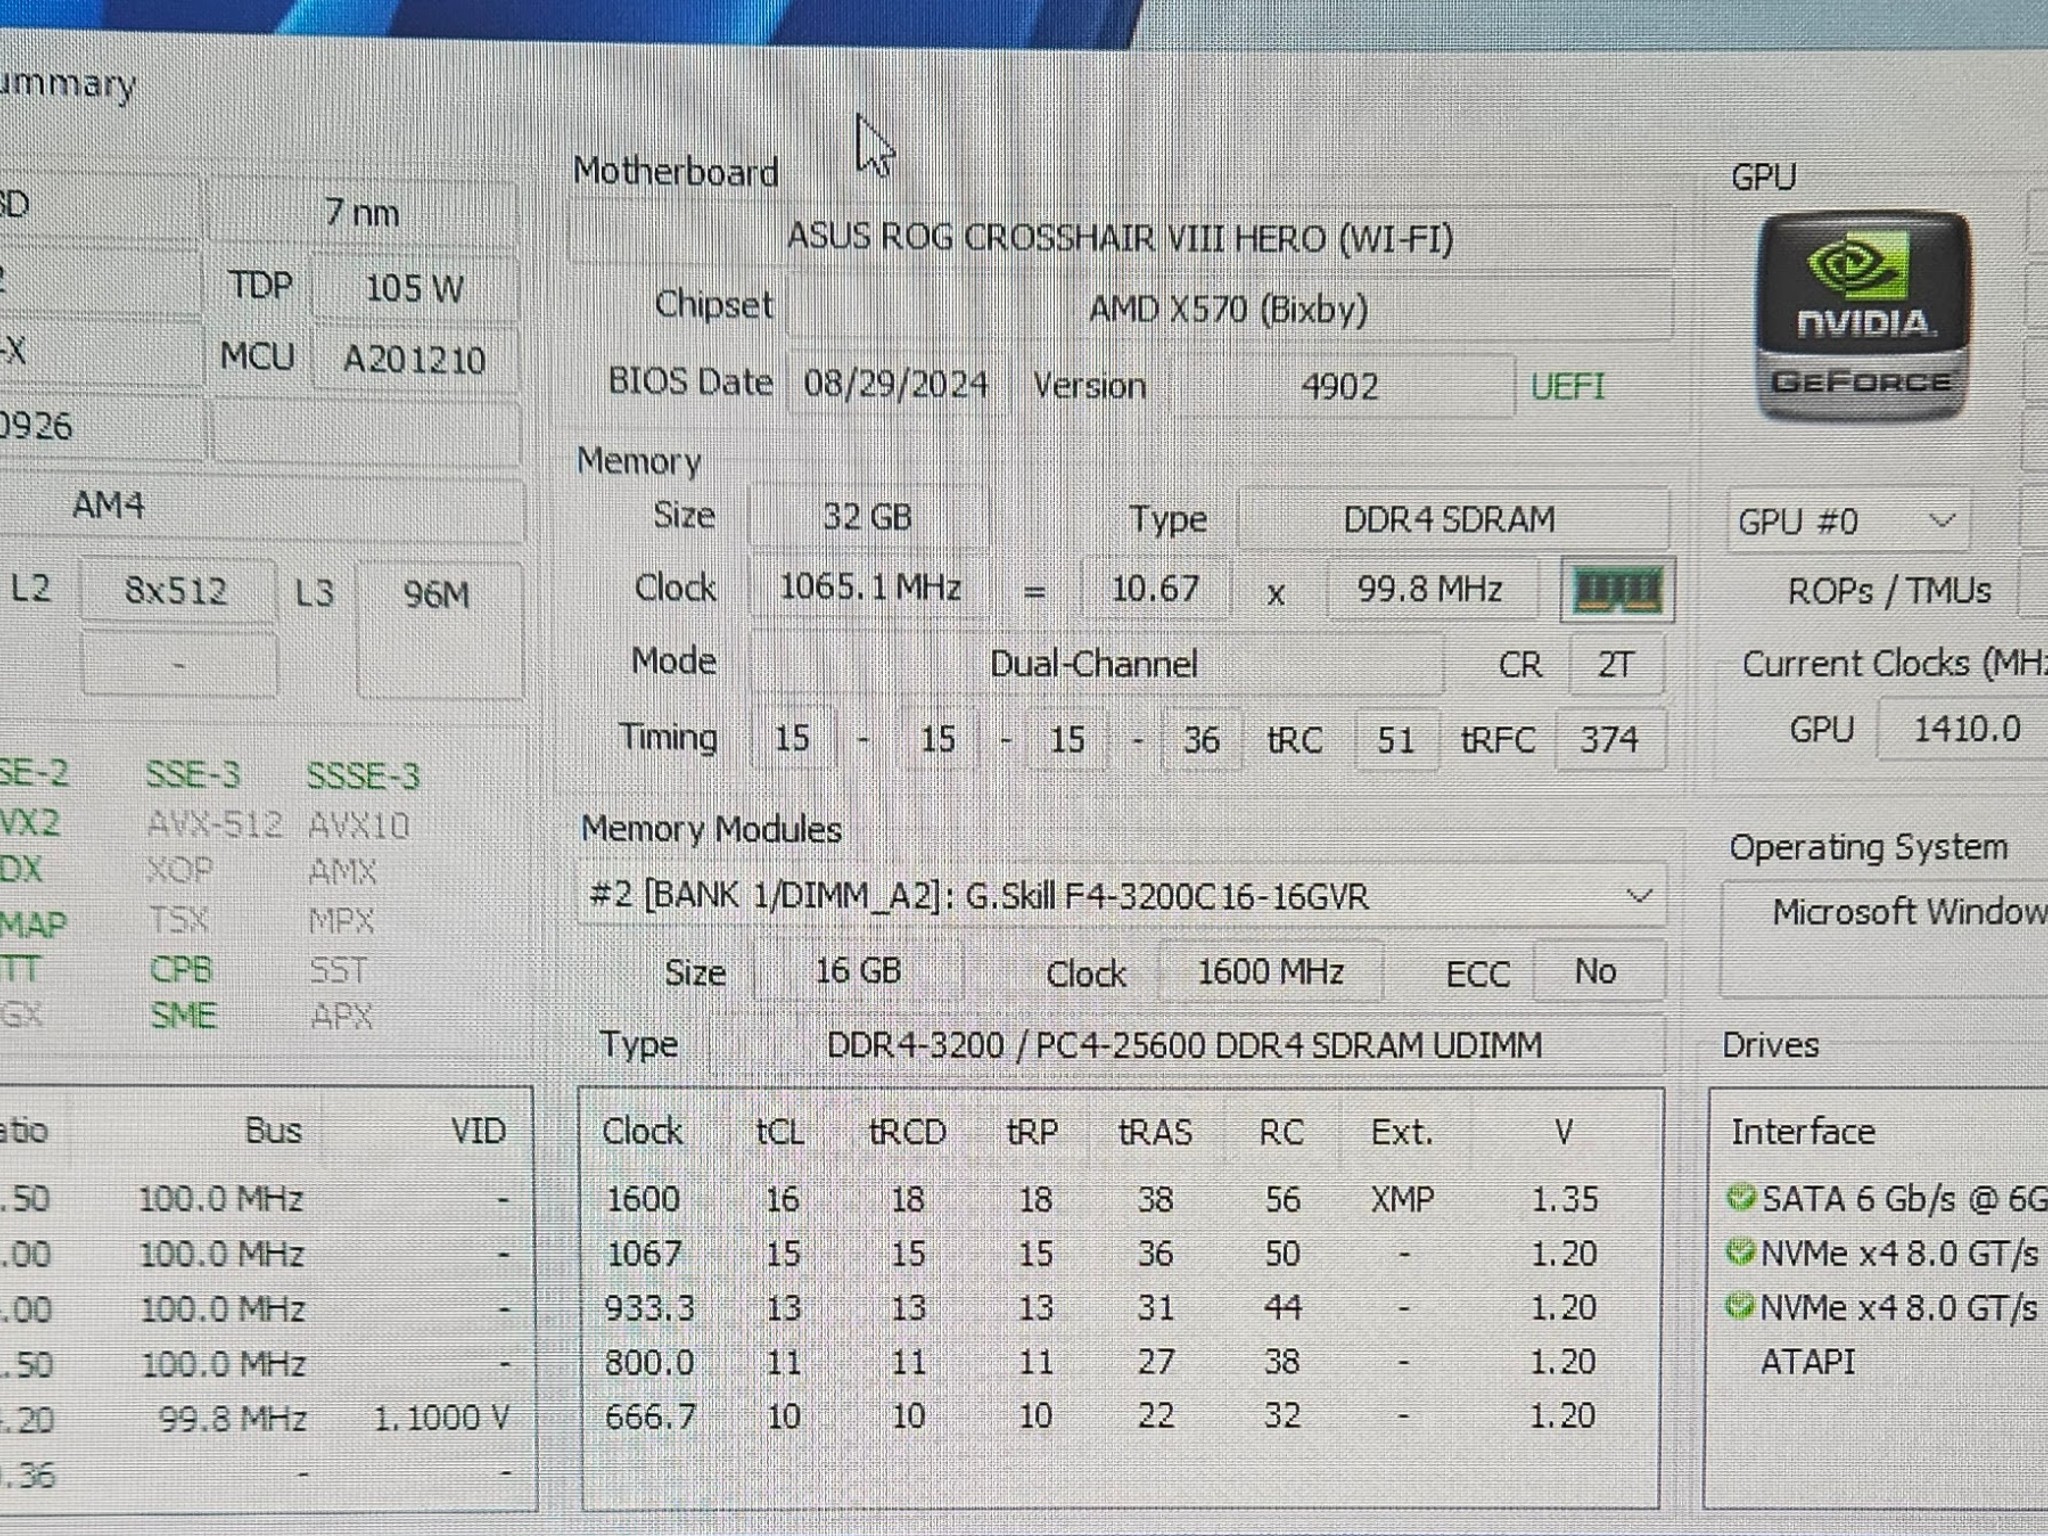The width and height of the screenshot is (2048, 1536).
Task: Click the memory clock value 1065.1 MHz
Action: pos(869,587)
